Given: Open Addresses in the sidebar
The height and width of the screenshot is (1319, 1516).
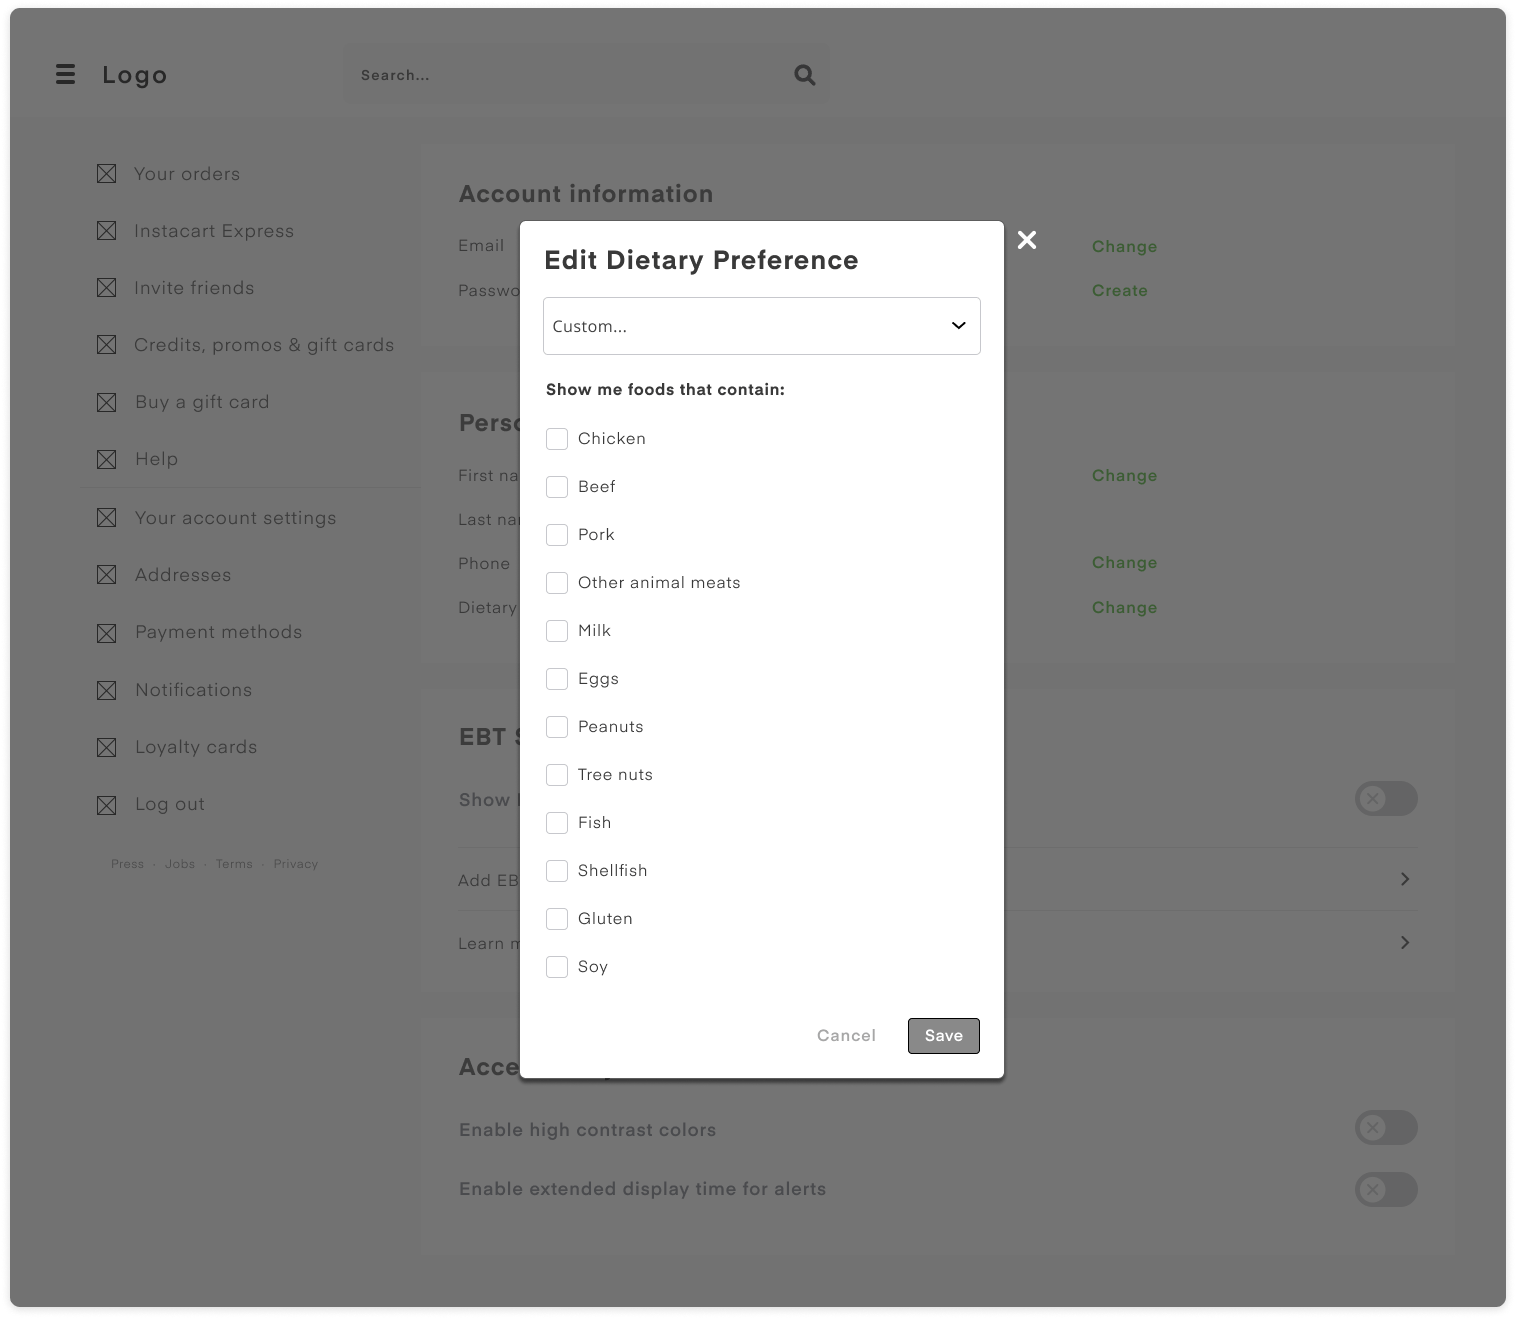Looking at the screenshot, I should coord(183,575).
